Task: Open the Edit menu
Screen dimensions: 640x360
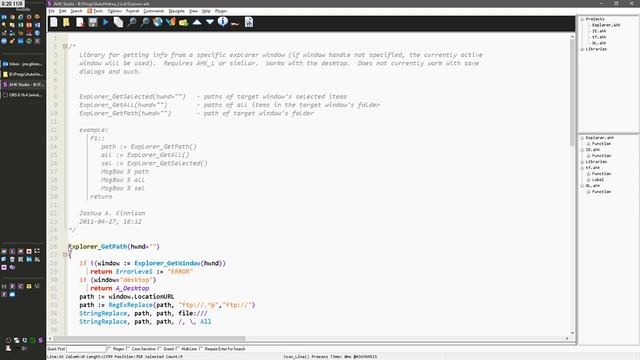Action: click(62, 11)
